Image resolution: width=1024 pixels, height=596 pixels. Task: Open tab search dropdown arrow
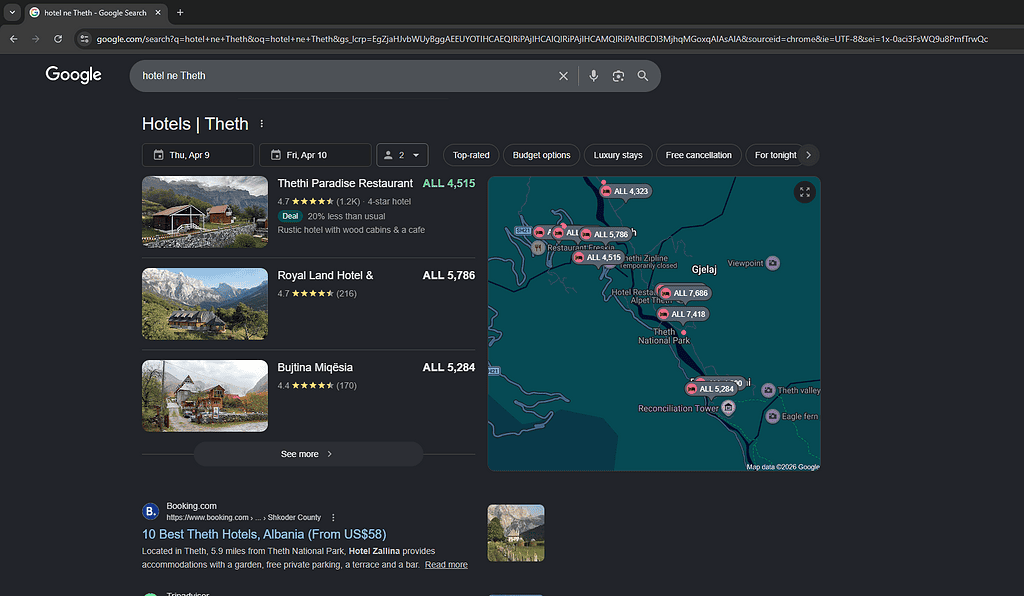point(12,12)
